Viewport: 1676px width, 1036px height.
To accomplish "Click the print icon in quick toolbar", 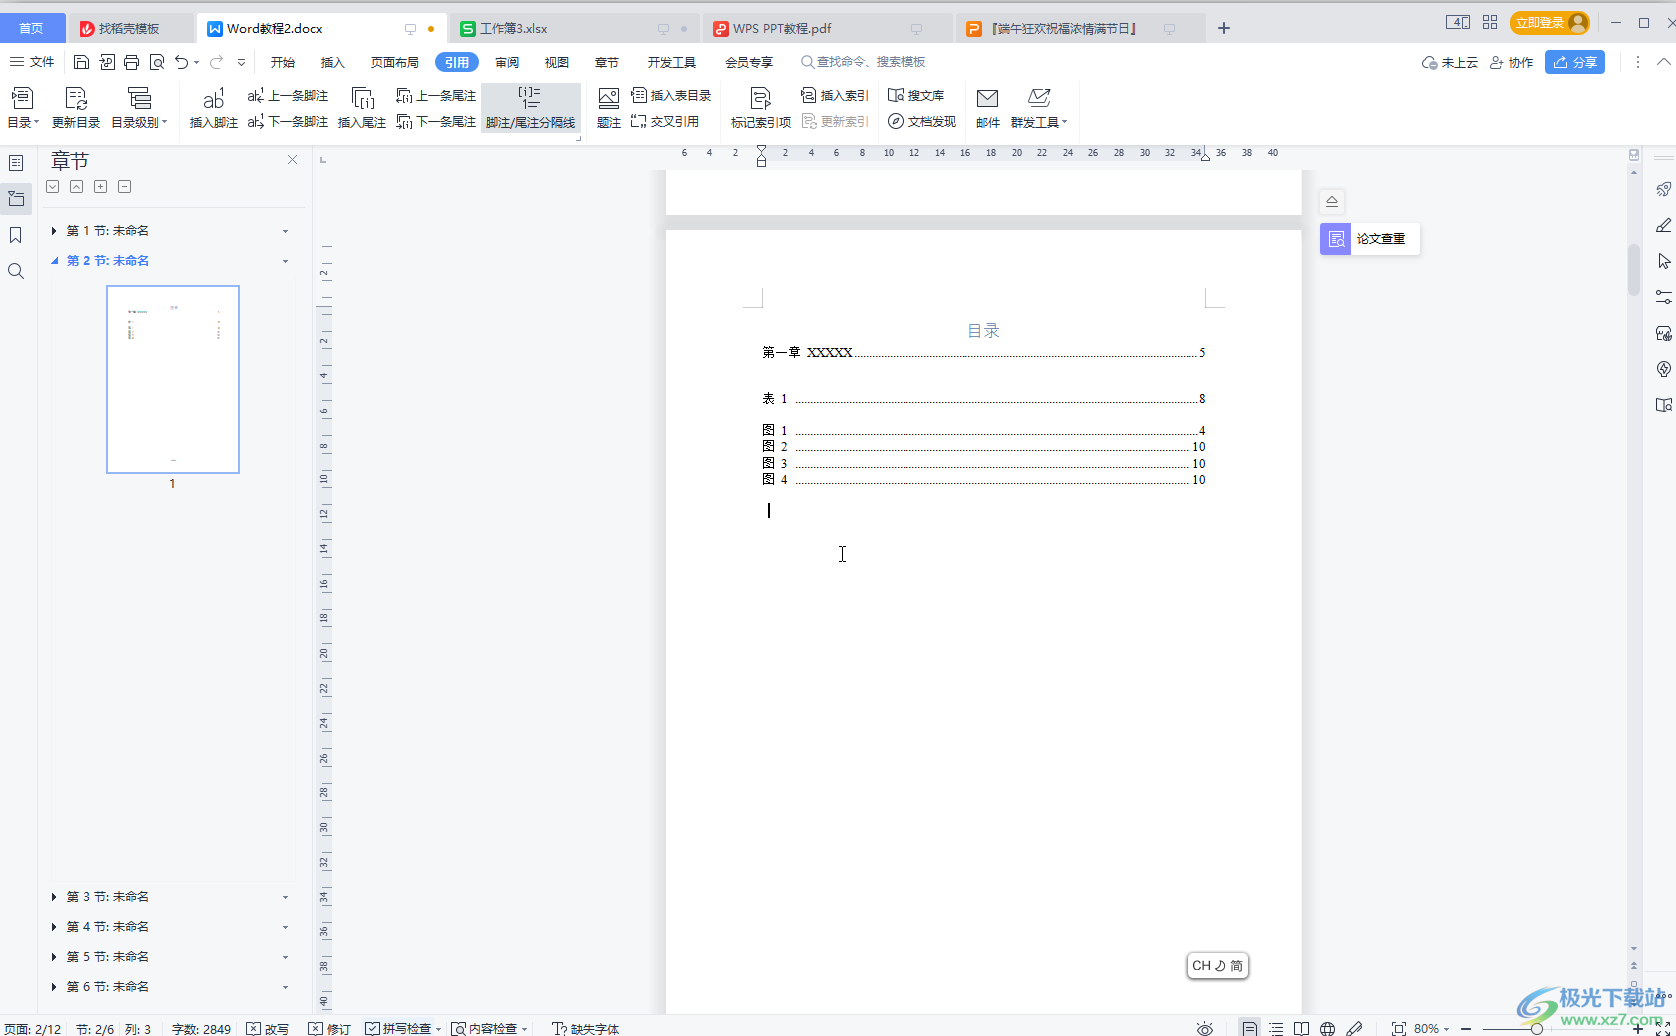I will click(x=132, y=62).
